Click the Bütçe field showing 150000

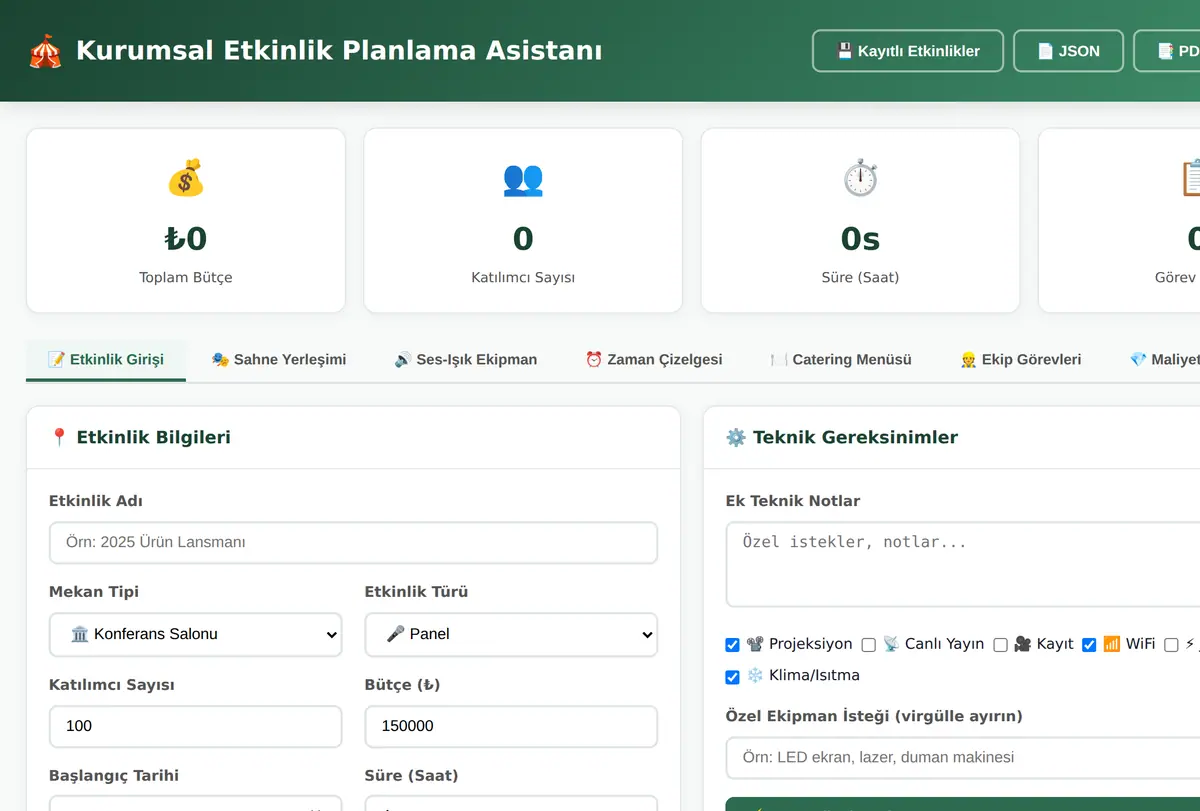(511, 726)
